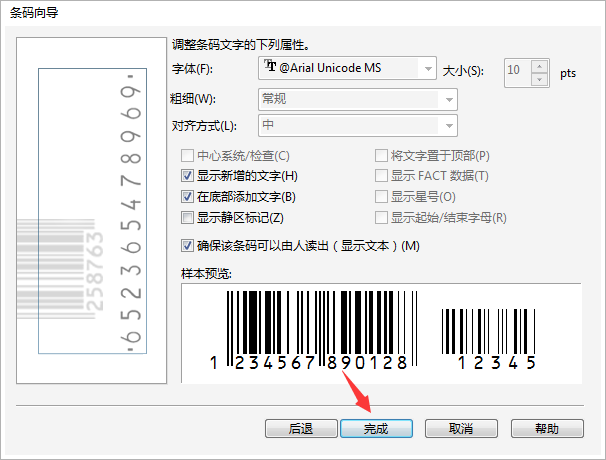
Task: Click the pts unit label
Action: click(568, 73)
